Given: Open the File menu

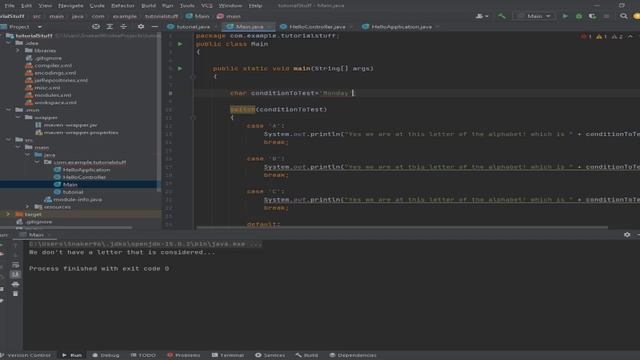Looking at the screenshot, I should (x=9, y=6).
